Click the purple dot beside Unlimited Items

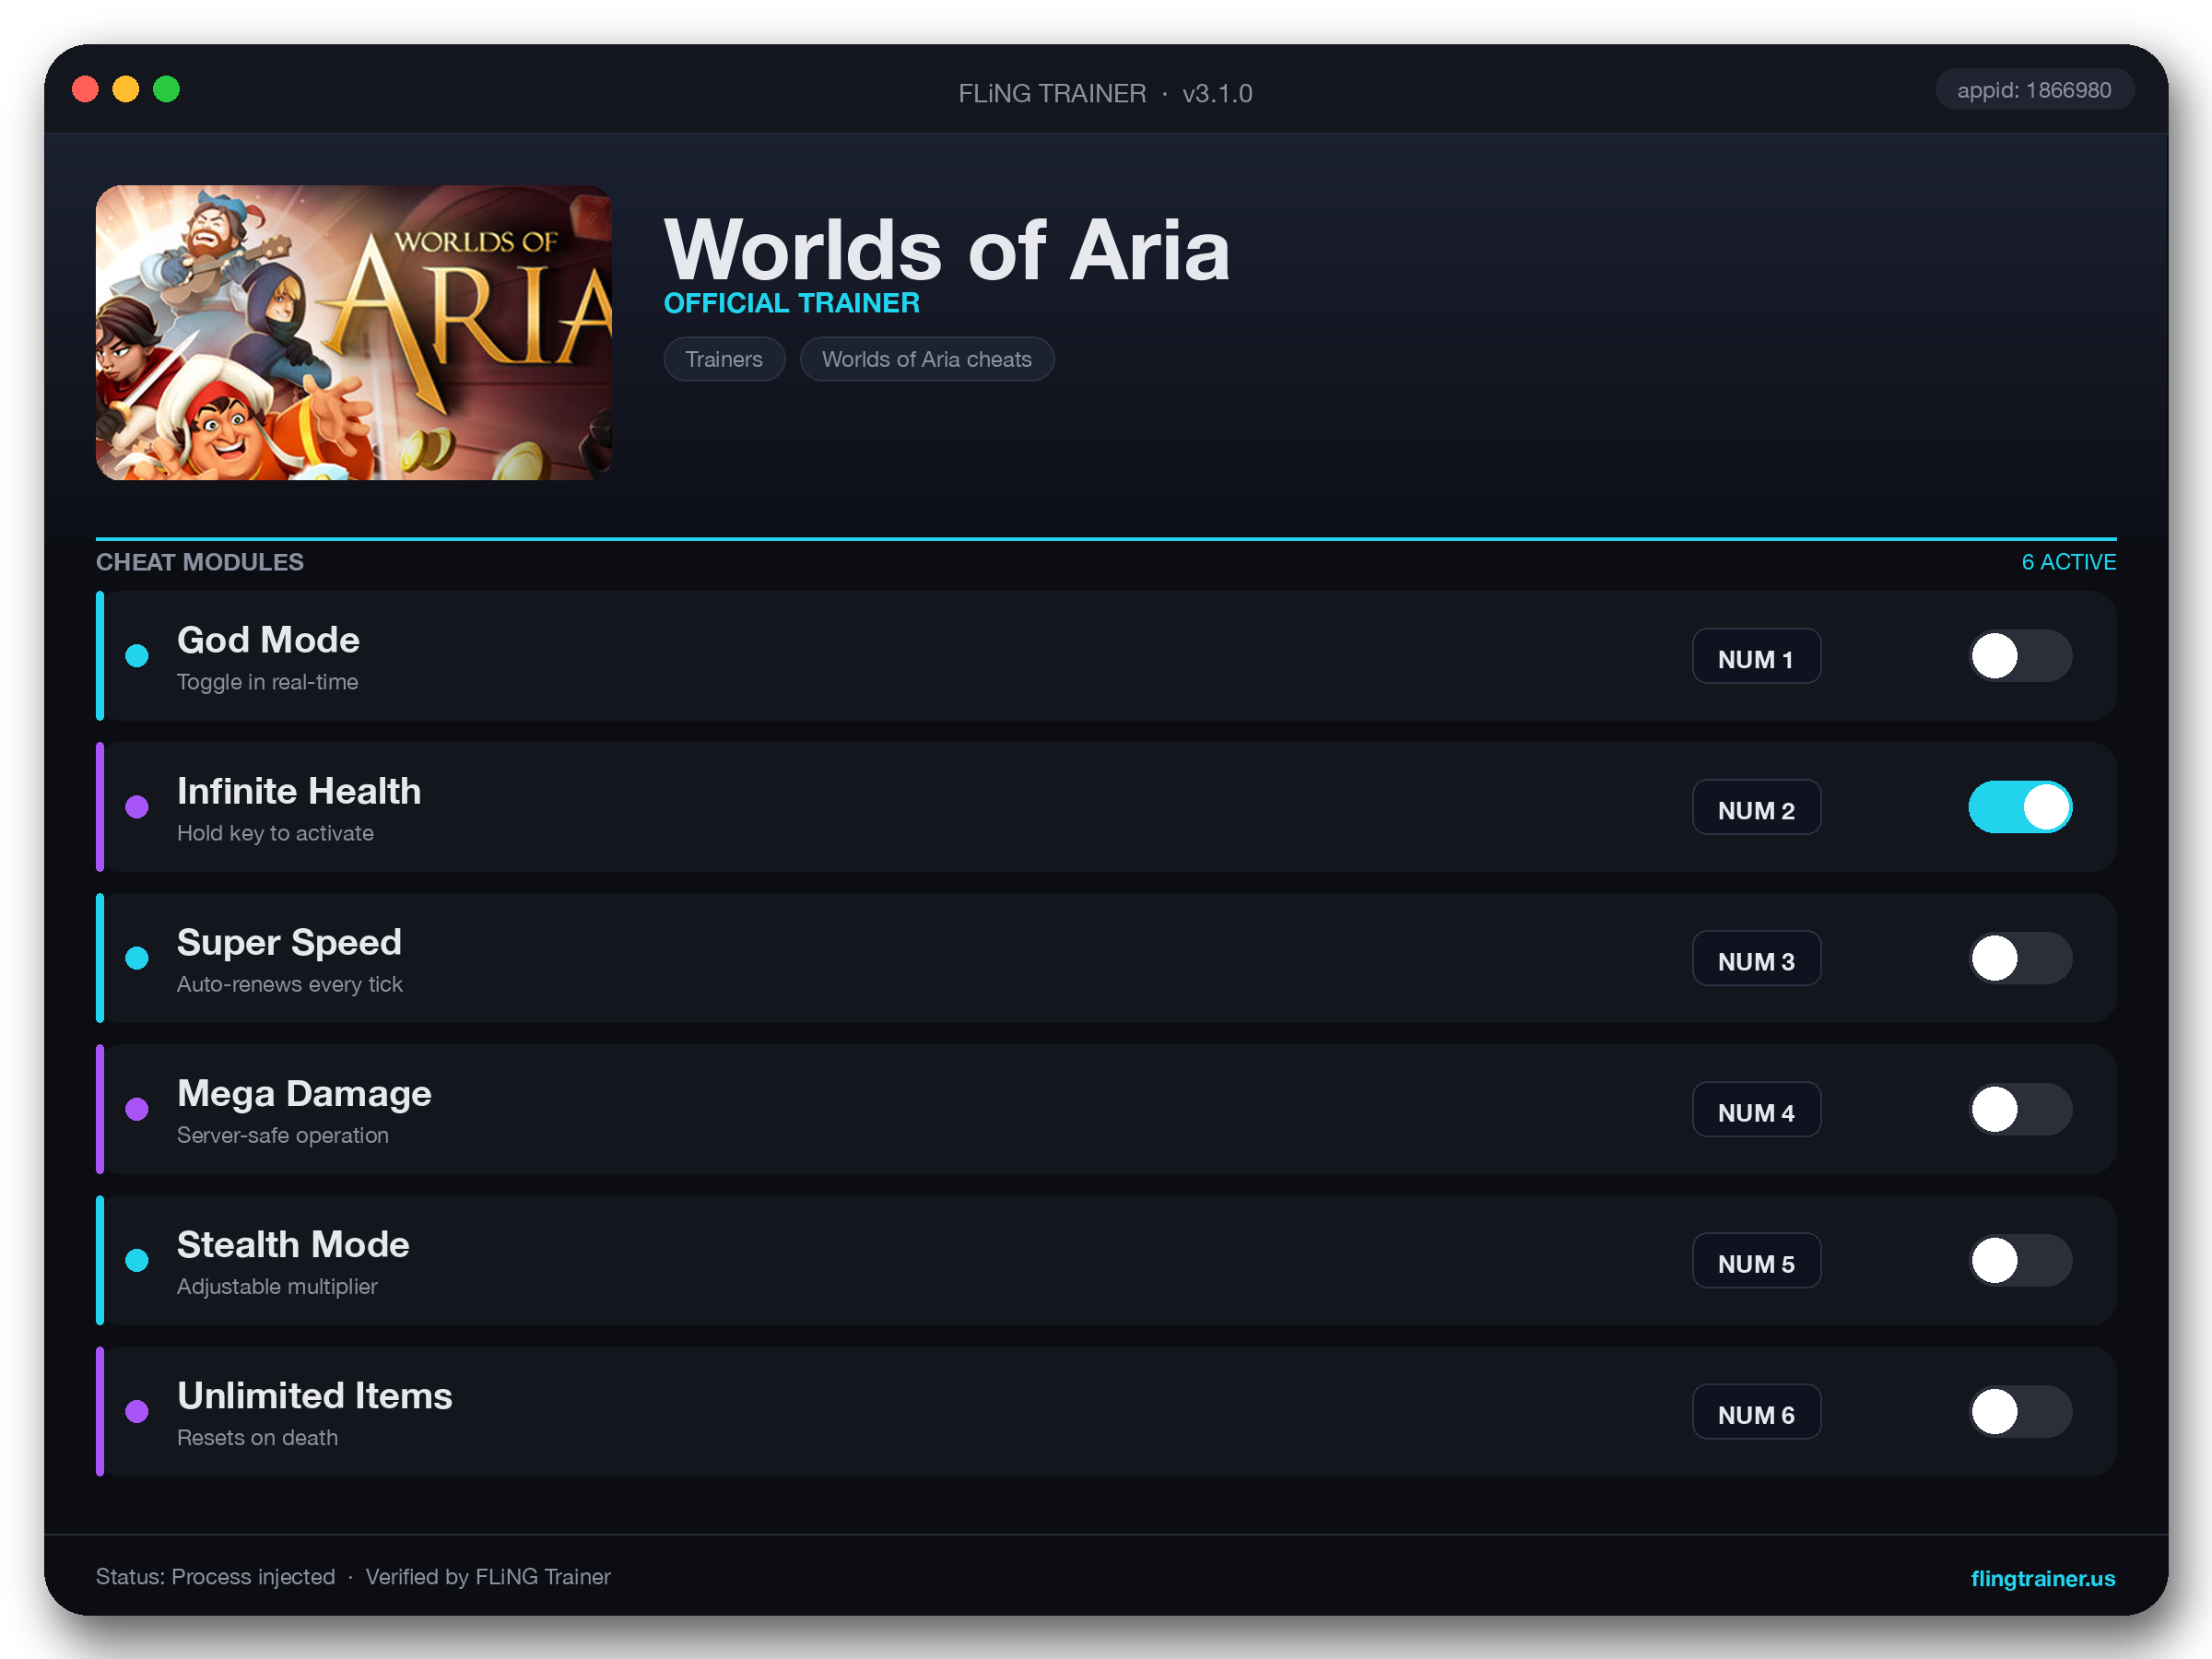click(137, 1411)
